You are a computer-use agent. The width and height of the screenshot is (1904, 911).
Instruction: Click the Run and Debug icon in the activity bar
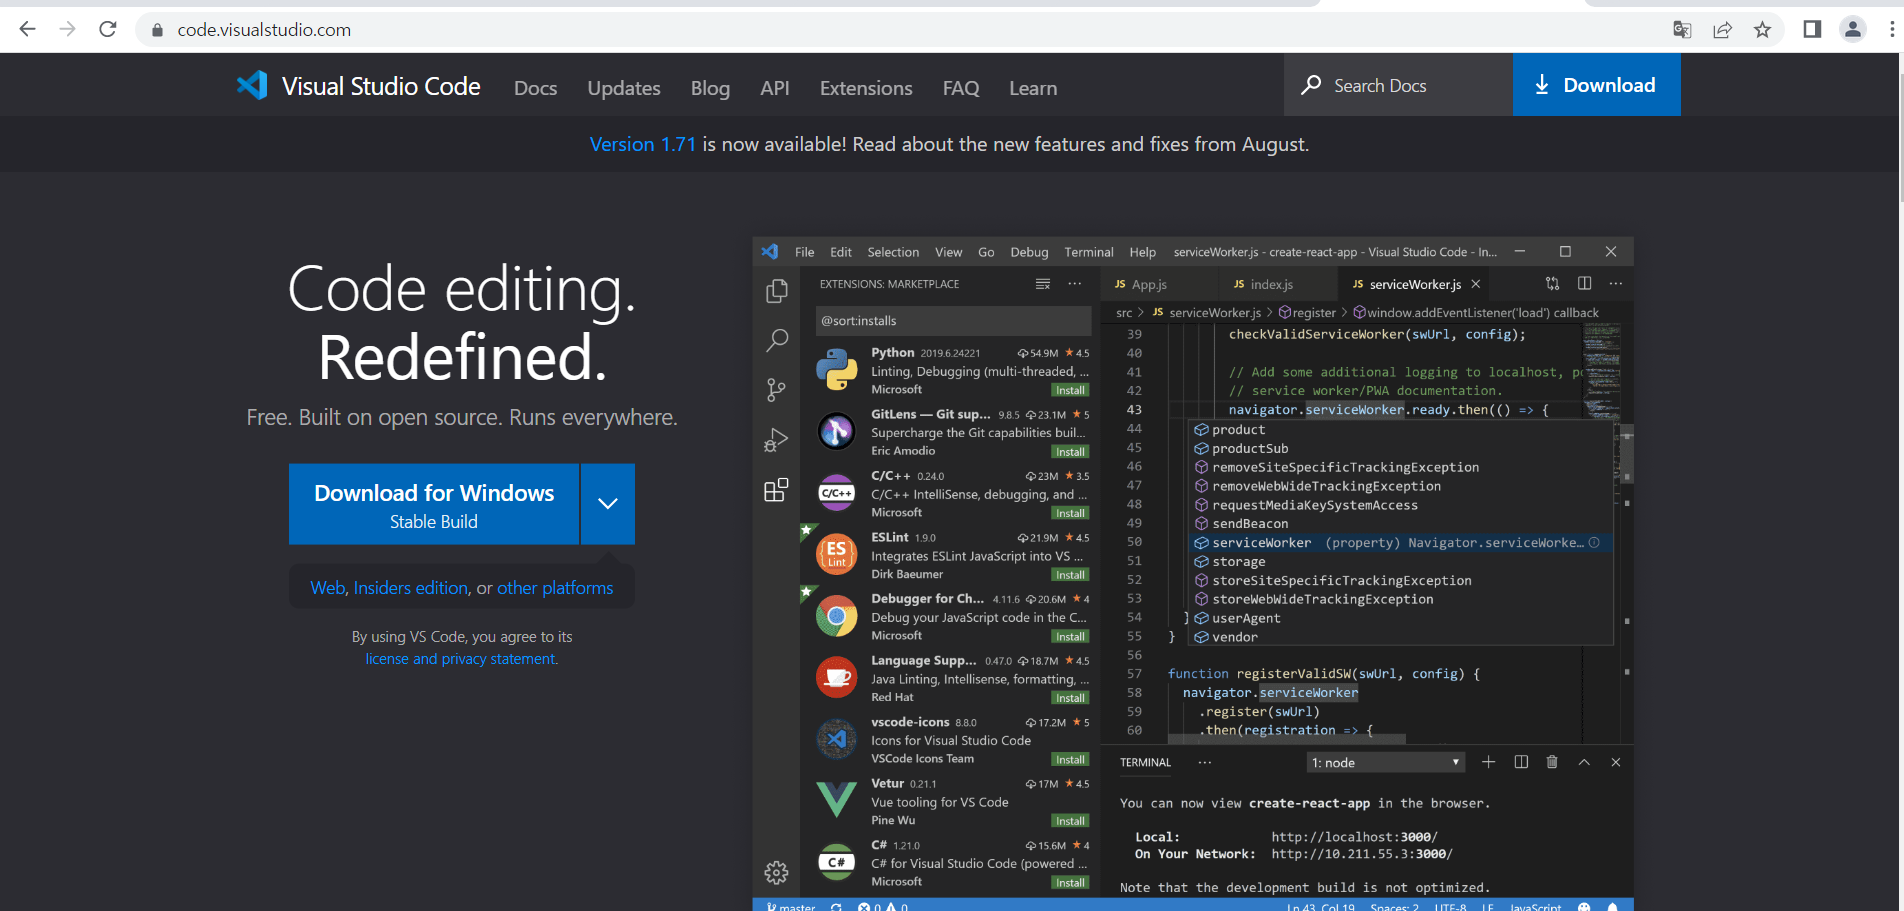coord(776,440)
